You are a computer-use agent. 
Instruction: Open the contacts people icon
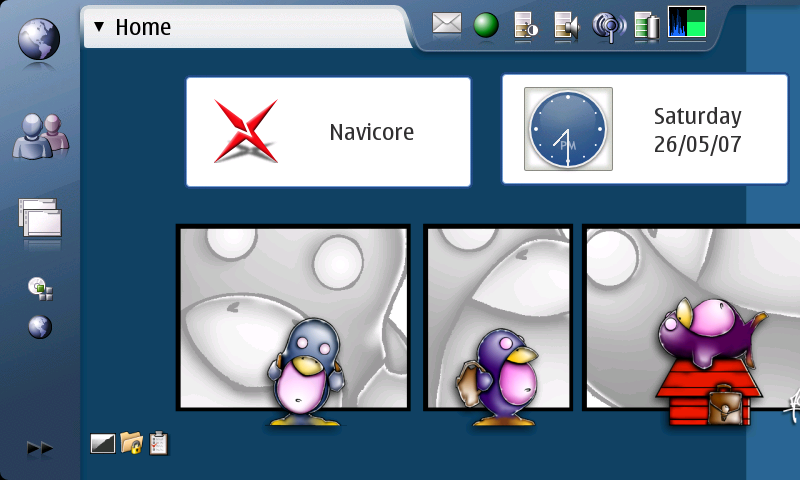tap(41, 136)
